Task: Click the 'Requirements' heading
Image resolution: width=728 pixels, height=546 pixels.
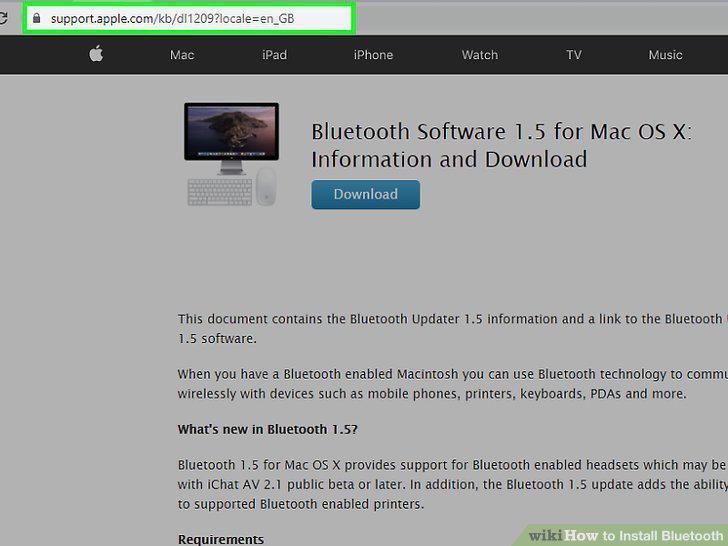Action: pos(221,539)
